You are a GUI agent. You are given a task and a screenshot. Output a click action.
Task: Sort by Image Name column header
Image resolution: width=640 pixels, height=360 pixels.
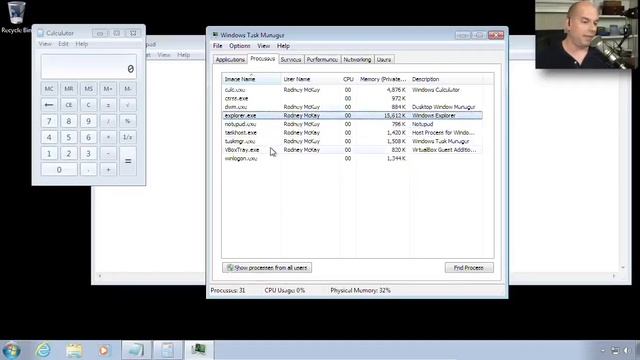[251, 79]
